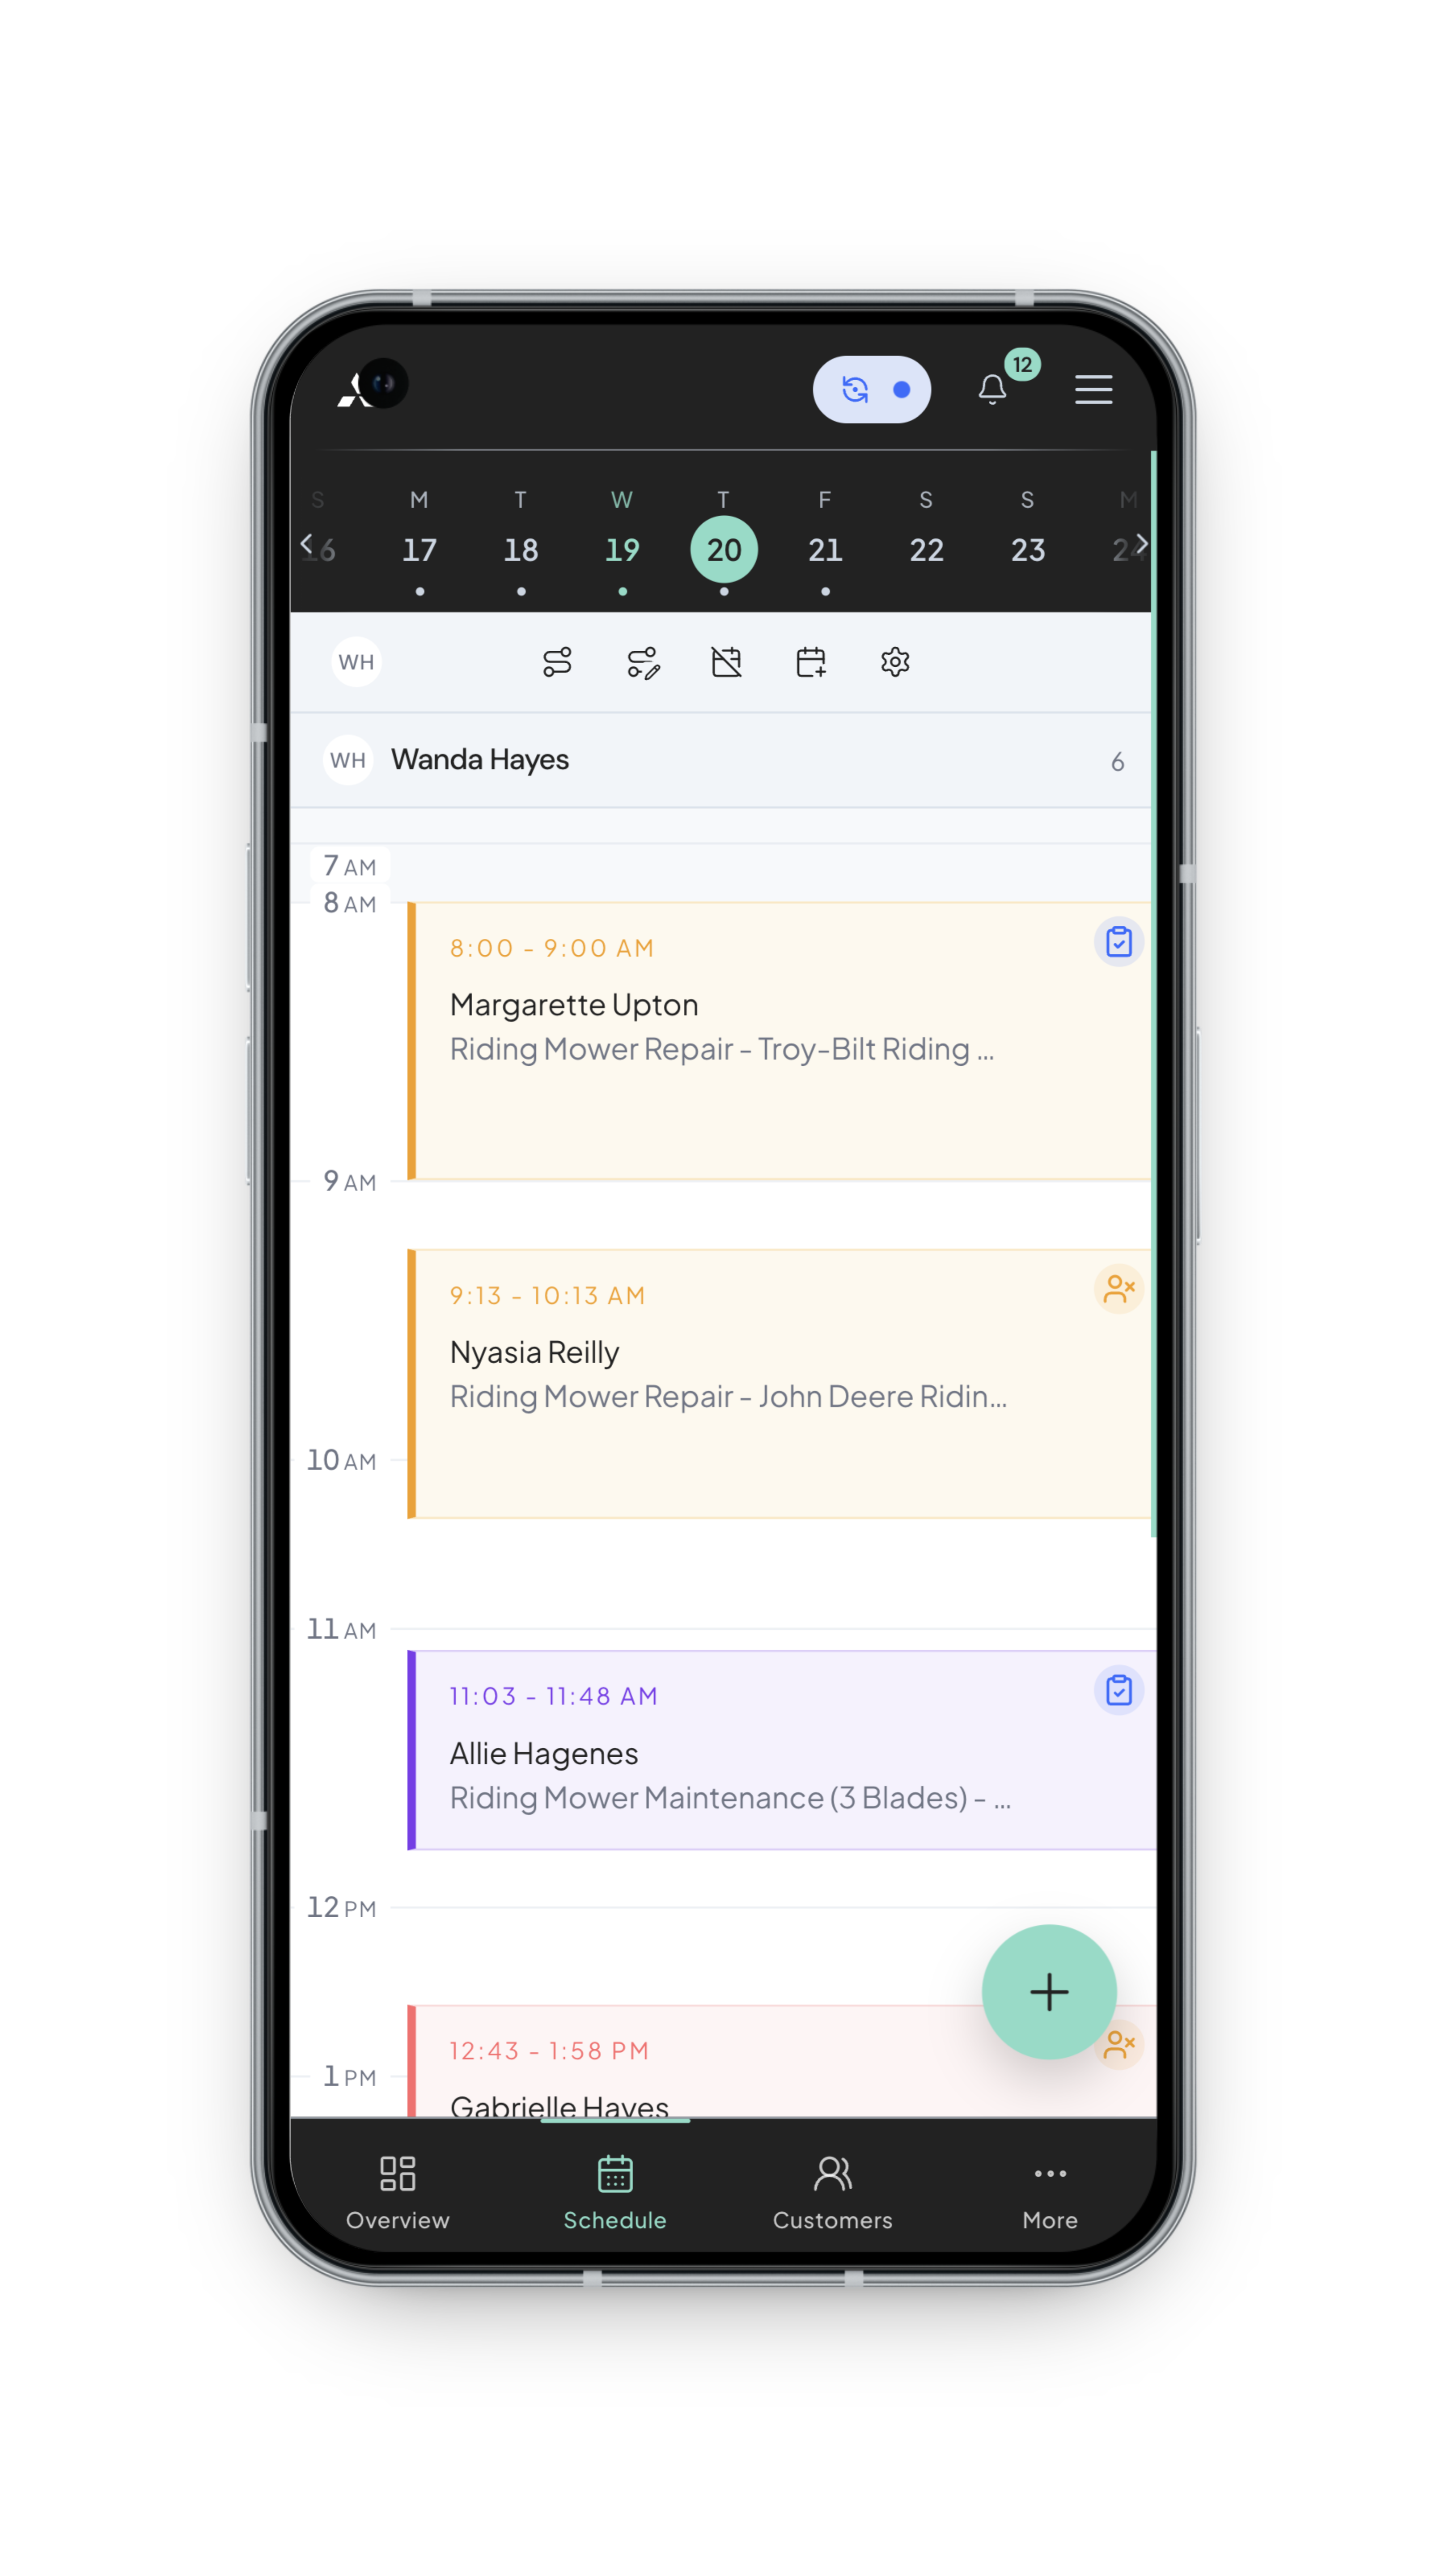The image size is (1449, 2576).
Task: Tap checklist icon on Allie Hagenes job
Action: click(x=1119, y=1690)
